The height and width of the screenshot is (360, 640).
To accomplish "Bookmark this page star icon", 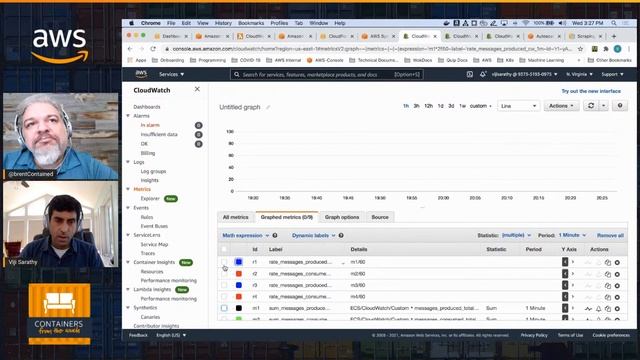I will (x=580, y=49).
